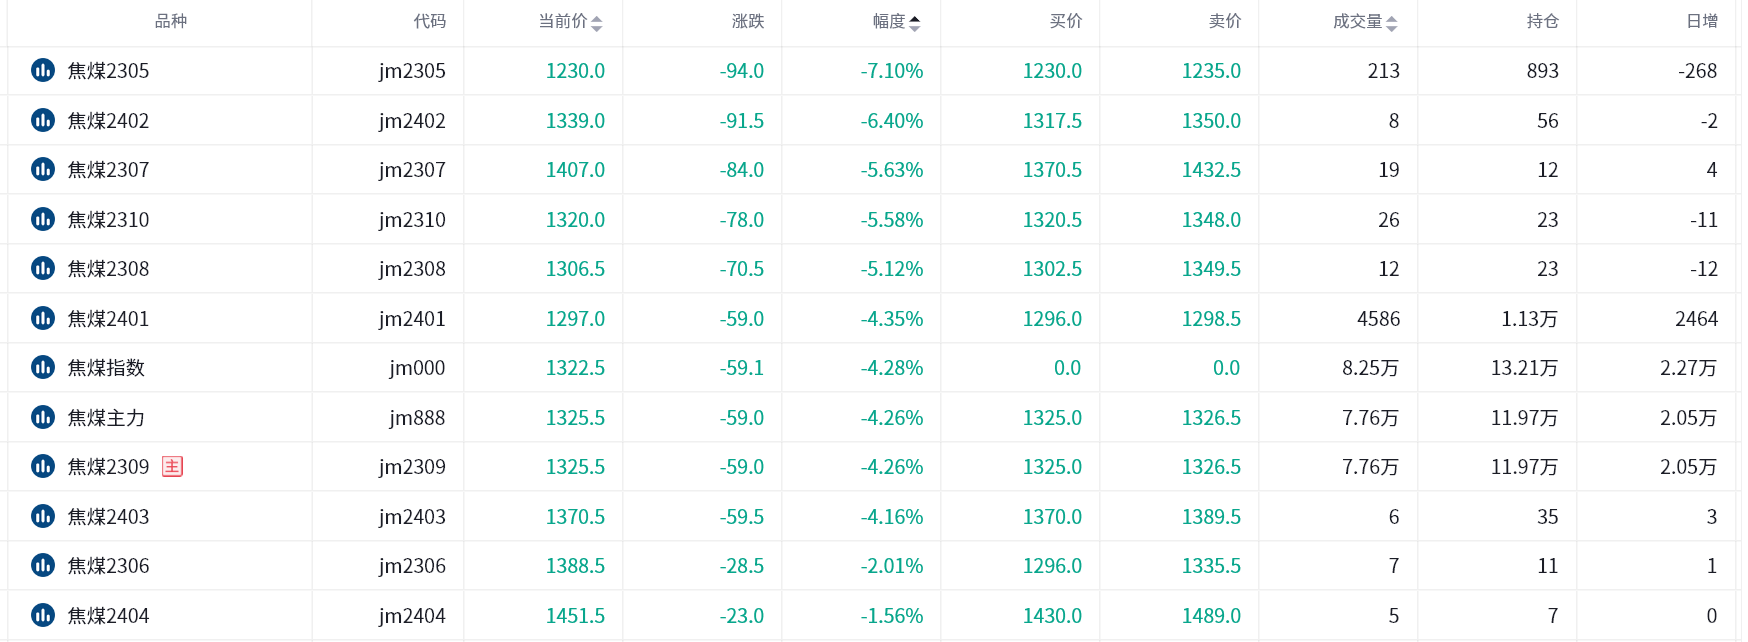Image resolution: width=1748 pixels, height=642 pixels.
Task: Open the 焦煤2403 contract link
Action: pyautogui.click(x=108, y=516)
